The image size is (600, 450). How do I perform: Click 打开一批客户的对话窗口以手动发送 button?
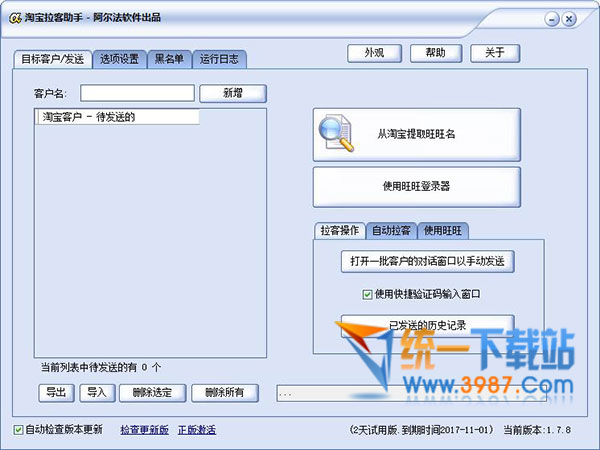click(x=428, y=262)
